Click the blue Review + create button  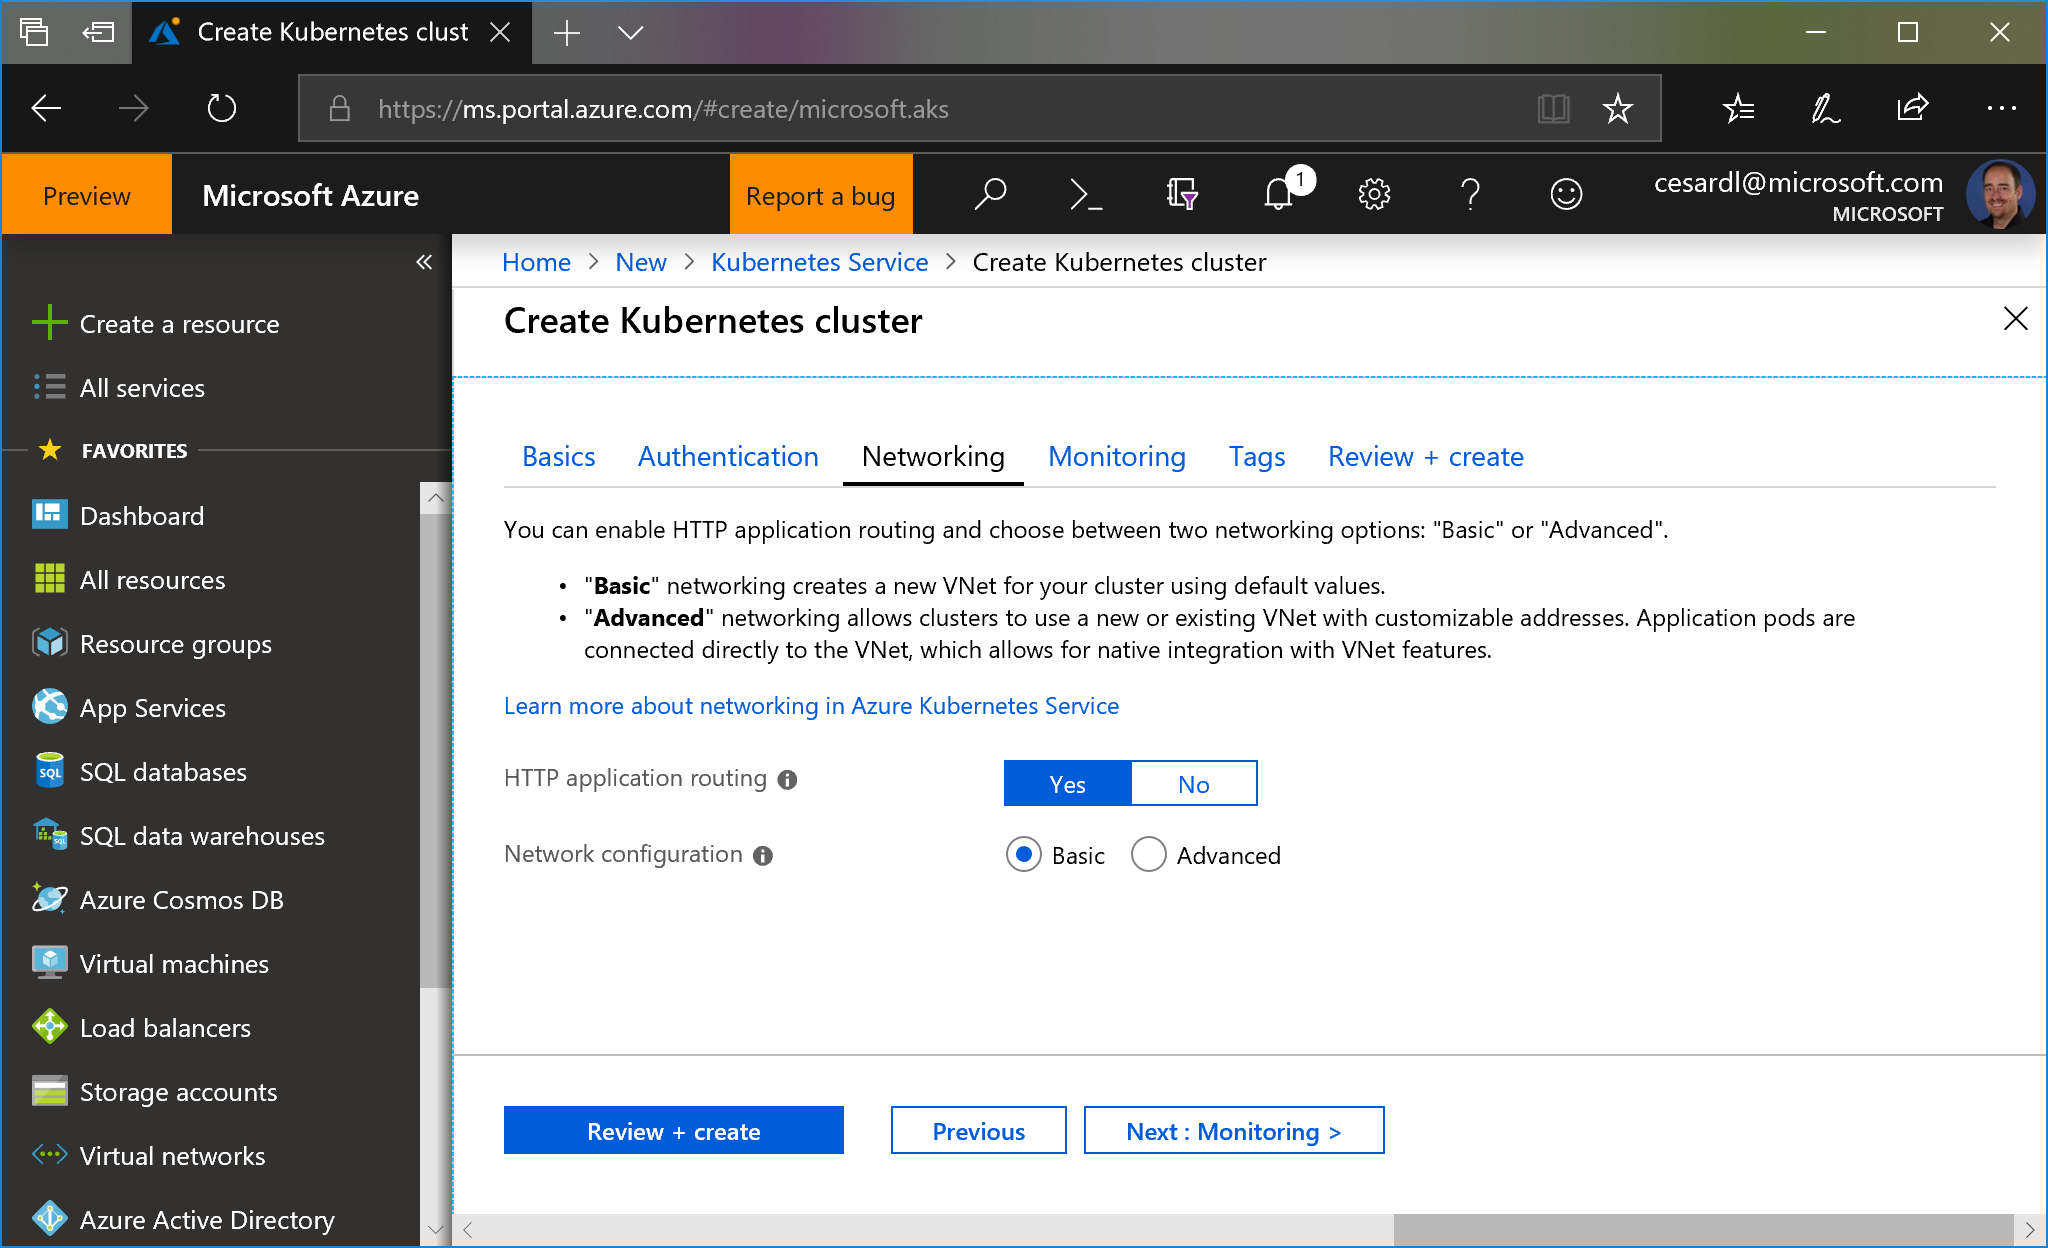674,1131
